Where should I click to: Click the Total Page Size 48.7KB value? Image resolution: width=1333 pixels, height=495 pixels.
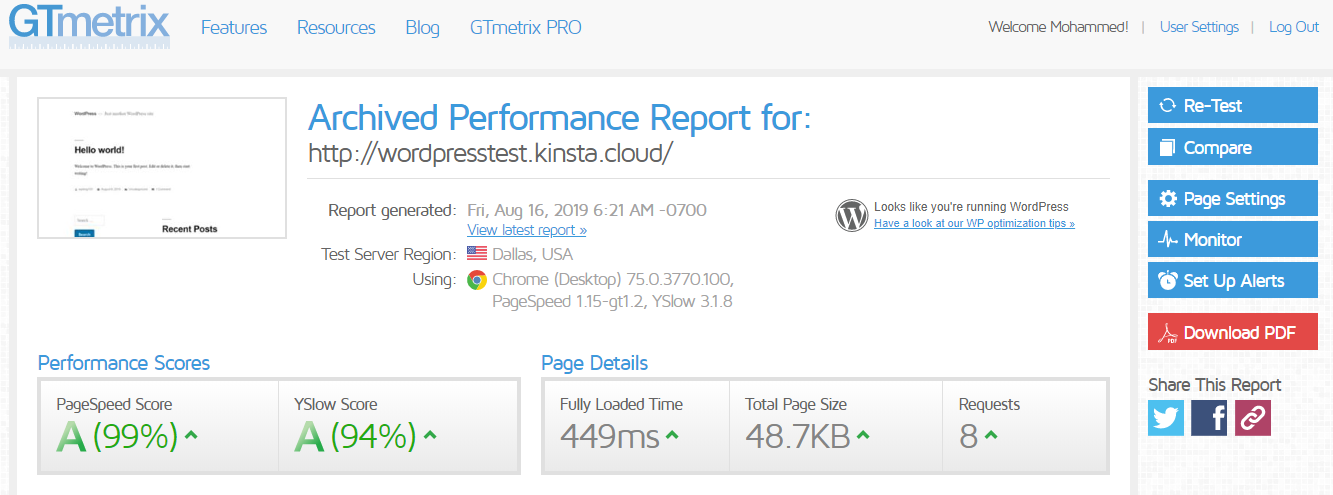(x=798, y=436)
